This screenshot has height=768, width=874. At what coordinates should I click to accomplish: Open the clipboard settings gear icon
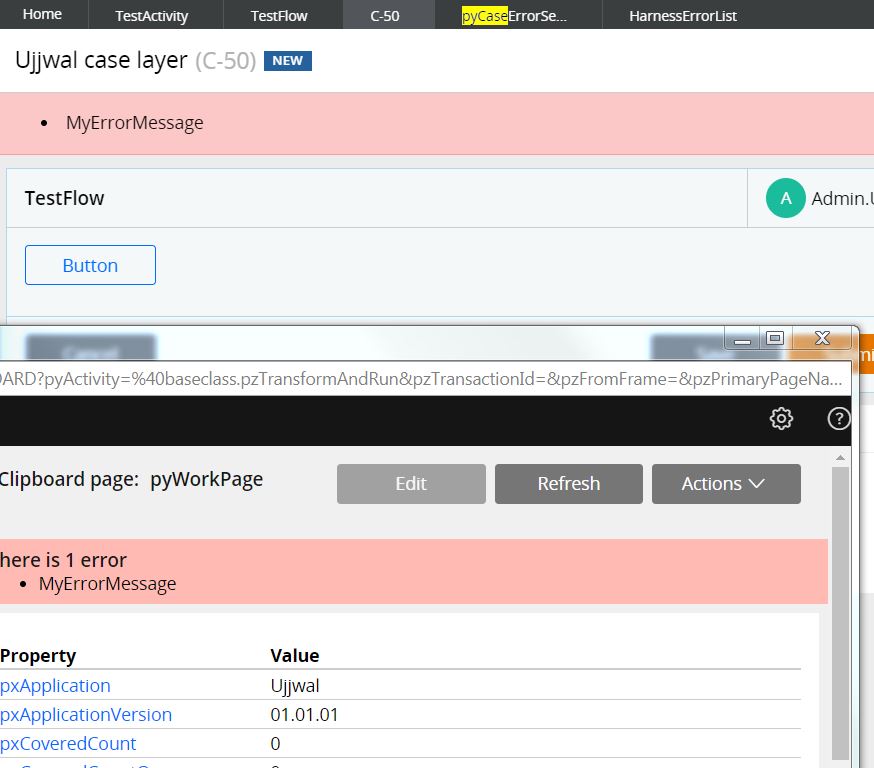click(x=781, y=418)
